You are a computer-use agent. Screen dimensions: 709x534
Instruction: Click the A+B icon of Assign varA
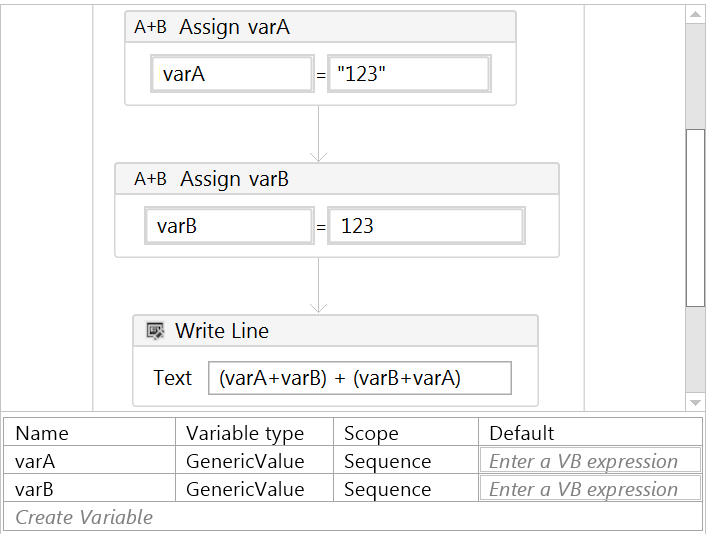[150, 28]
